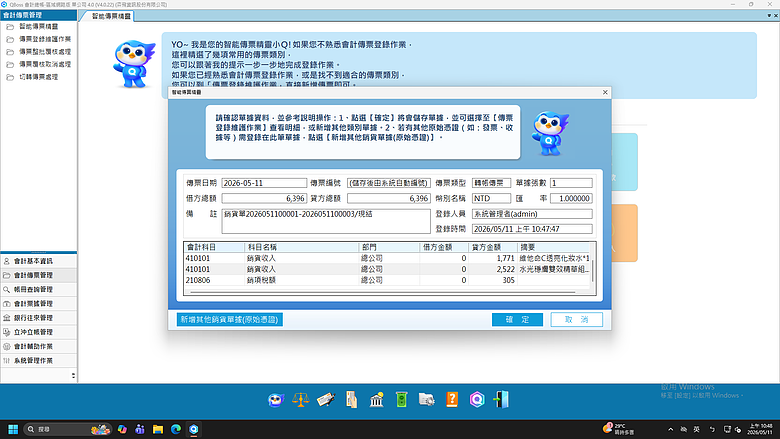Click the grid horizontal scrollbar
The height and width of the screenshot is (439, 780).
click(x=383, y=292)
